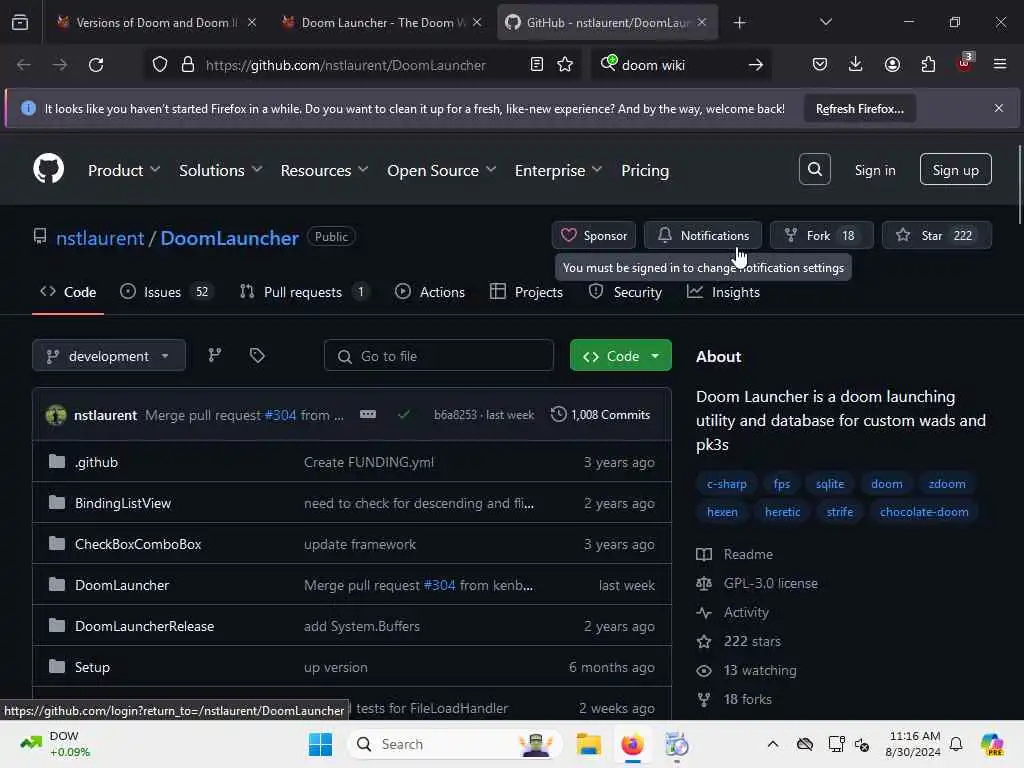Switch to the Security tab
The width and height of the screenshot is (1024, 768).
pyautogui.click(x=625, y=292)
